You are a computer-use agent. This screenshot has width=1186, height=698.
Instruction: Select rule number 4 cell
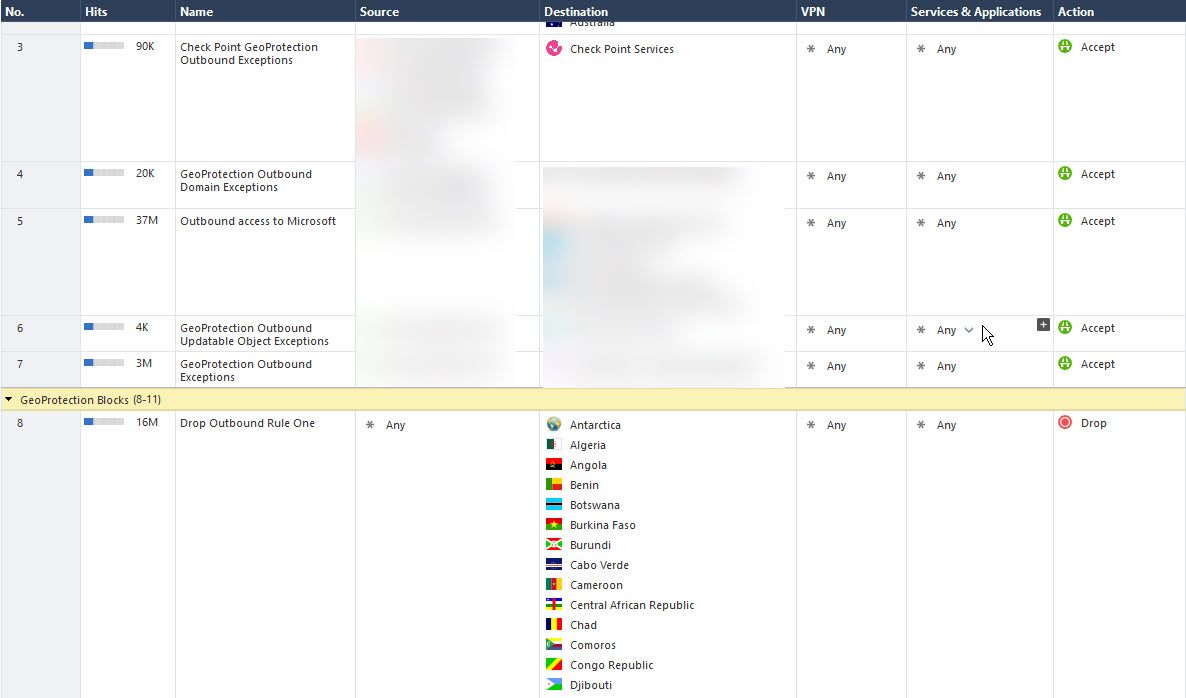[40, 185]
